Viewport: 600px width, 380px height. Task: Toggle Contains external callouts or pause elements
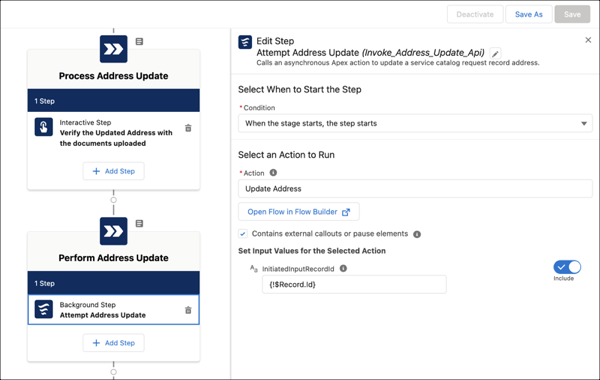pos(243,233)
